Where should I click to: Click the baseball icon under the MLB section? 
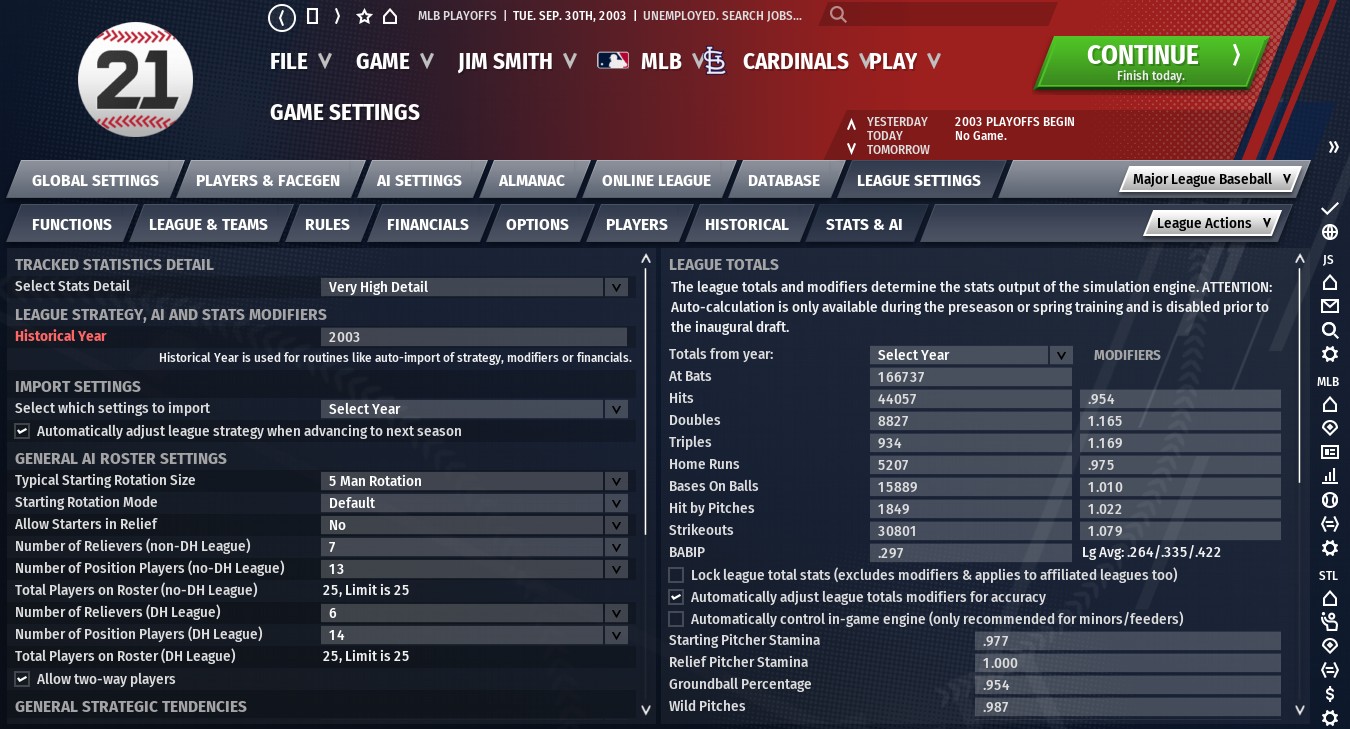click(x=1329, y=500)
